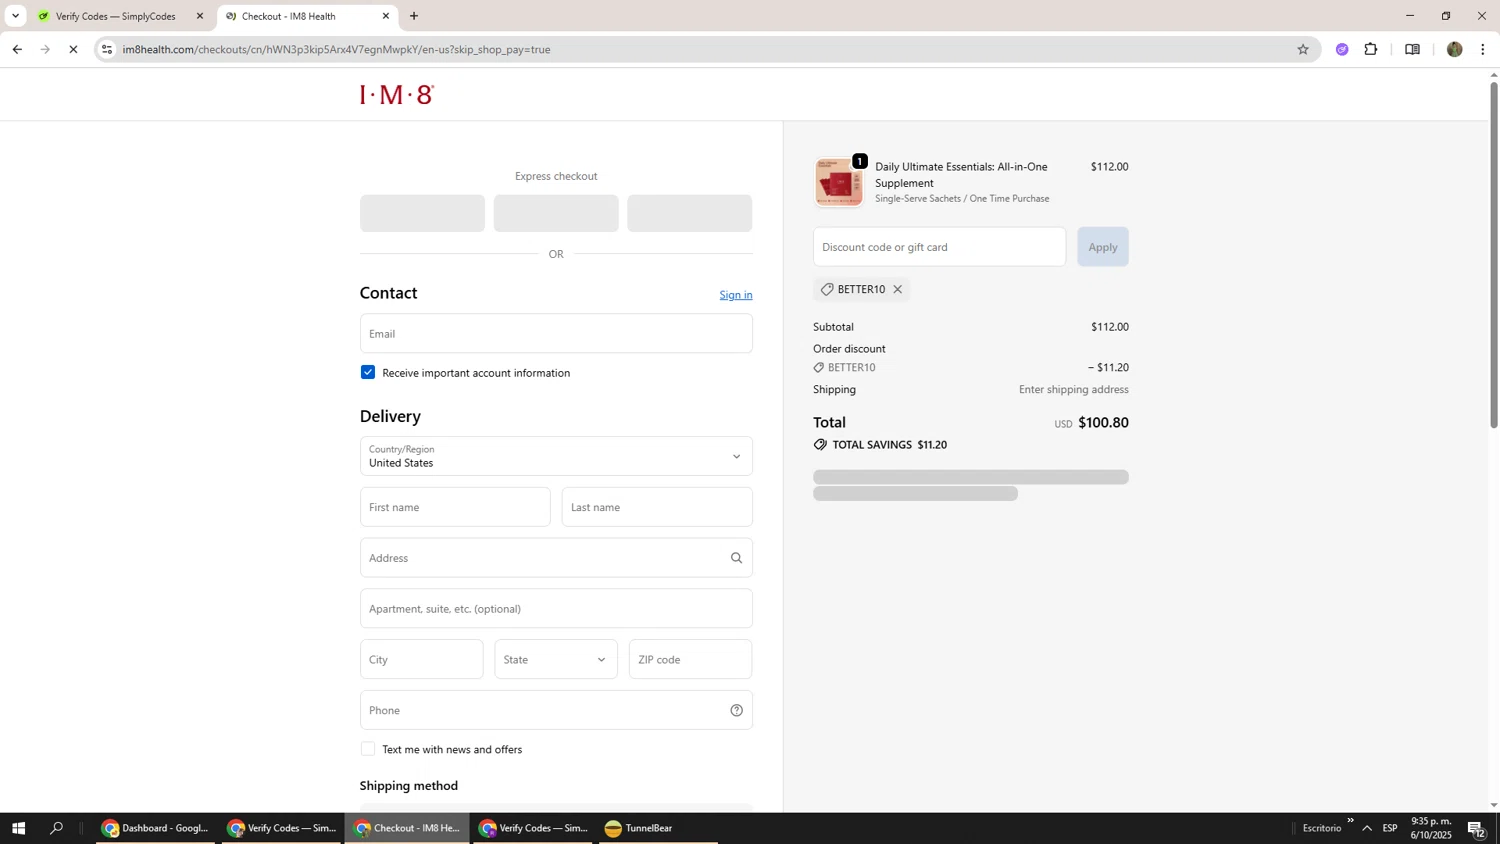The width and height of the screenshot is (1500, 844).
Task: Show hidden system tray icons
Action: click(1367, 828)
